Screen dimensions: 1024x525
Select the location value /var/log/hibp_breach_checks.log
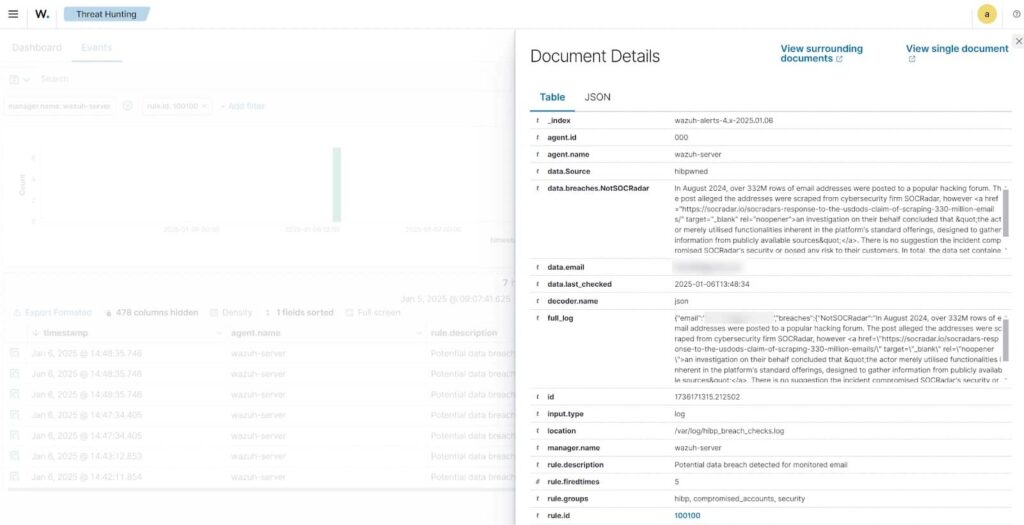[x=729, y=431]
